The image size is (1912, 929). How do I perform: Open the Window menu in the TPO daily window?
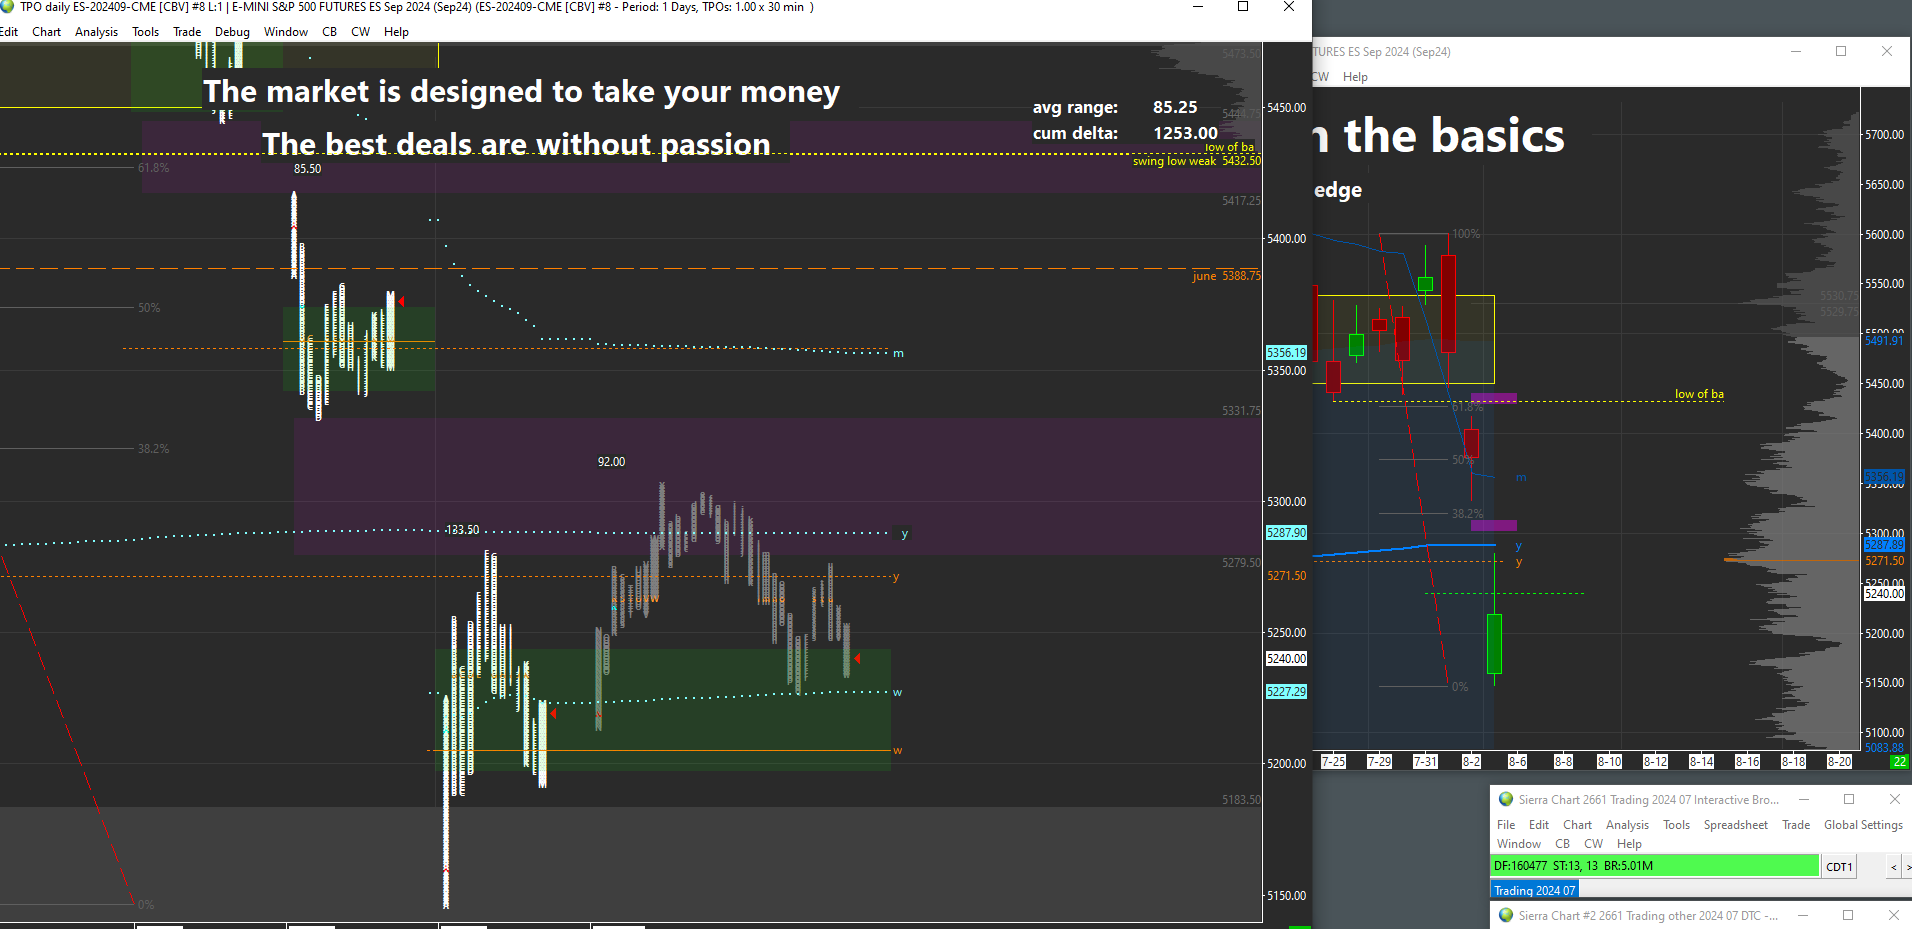pyautogui.click(x=286, y=32)
